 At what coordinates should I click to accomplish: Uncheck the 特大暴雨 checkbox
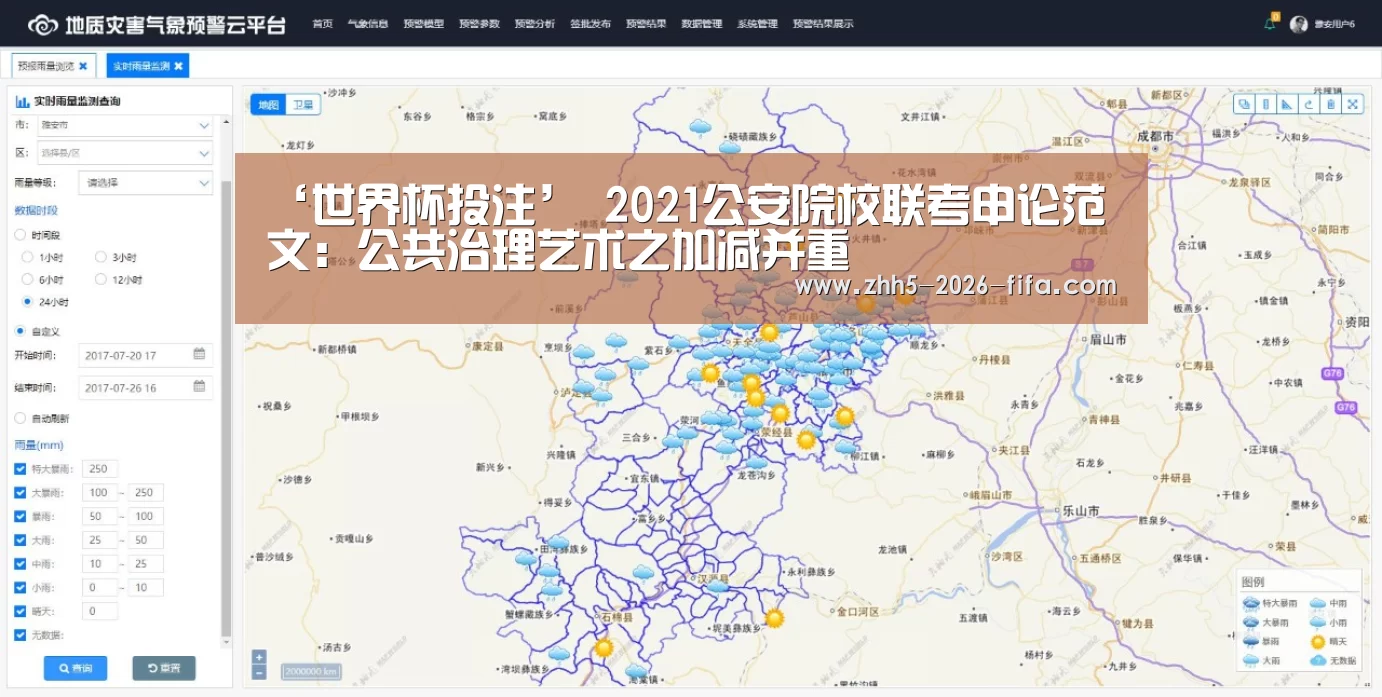pyautogui.click(x=20, y=469)
